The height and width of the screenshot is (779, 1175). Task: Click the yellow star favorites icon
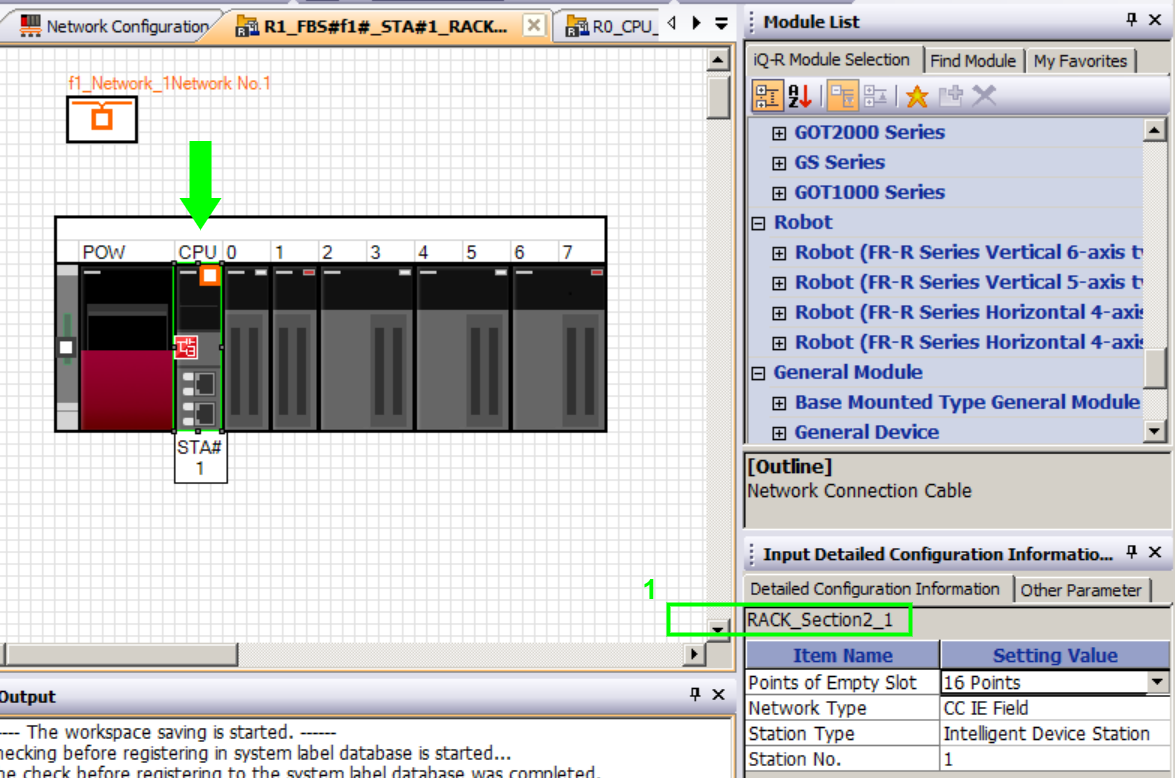click(917, 96)
